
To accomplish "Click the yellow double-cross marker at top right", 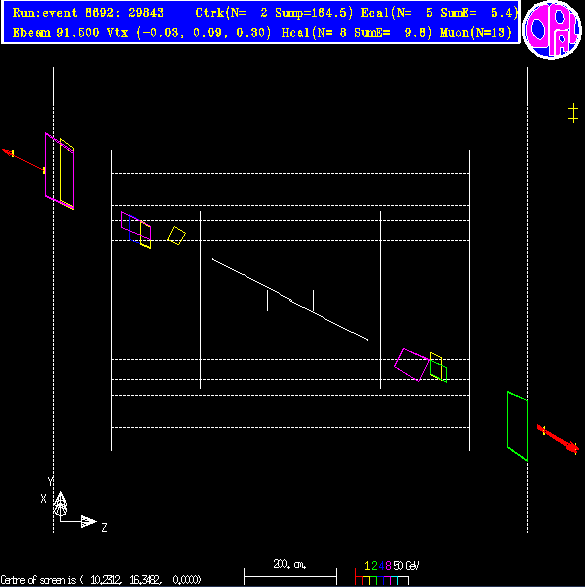I will (x=573, y=113).
